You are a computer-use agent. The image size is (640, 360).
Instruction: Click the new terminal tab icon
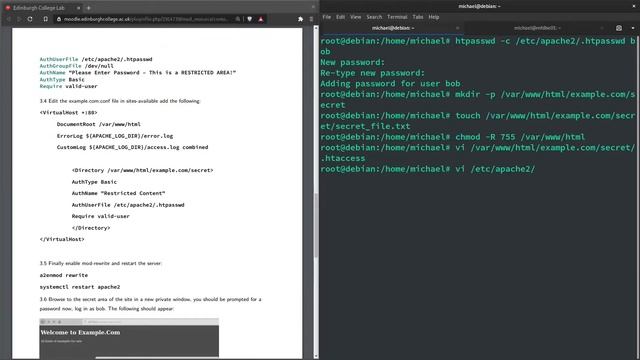619,28
